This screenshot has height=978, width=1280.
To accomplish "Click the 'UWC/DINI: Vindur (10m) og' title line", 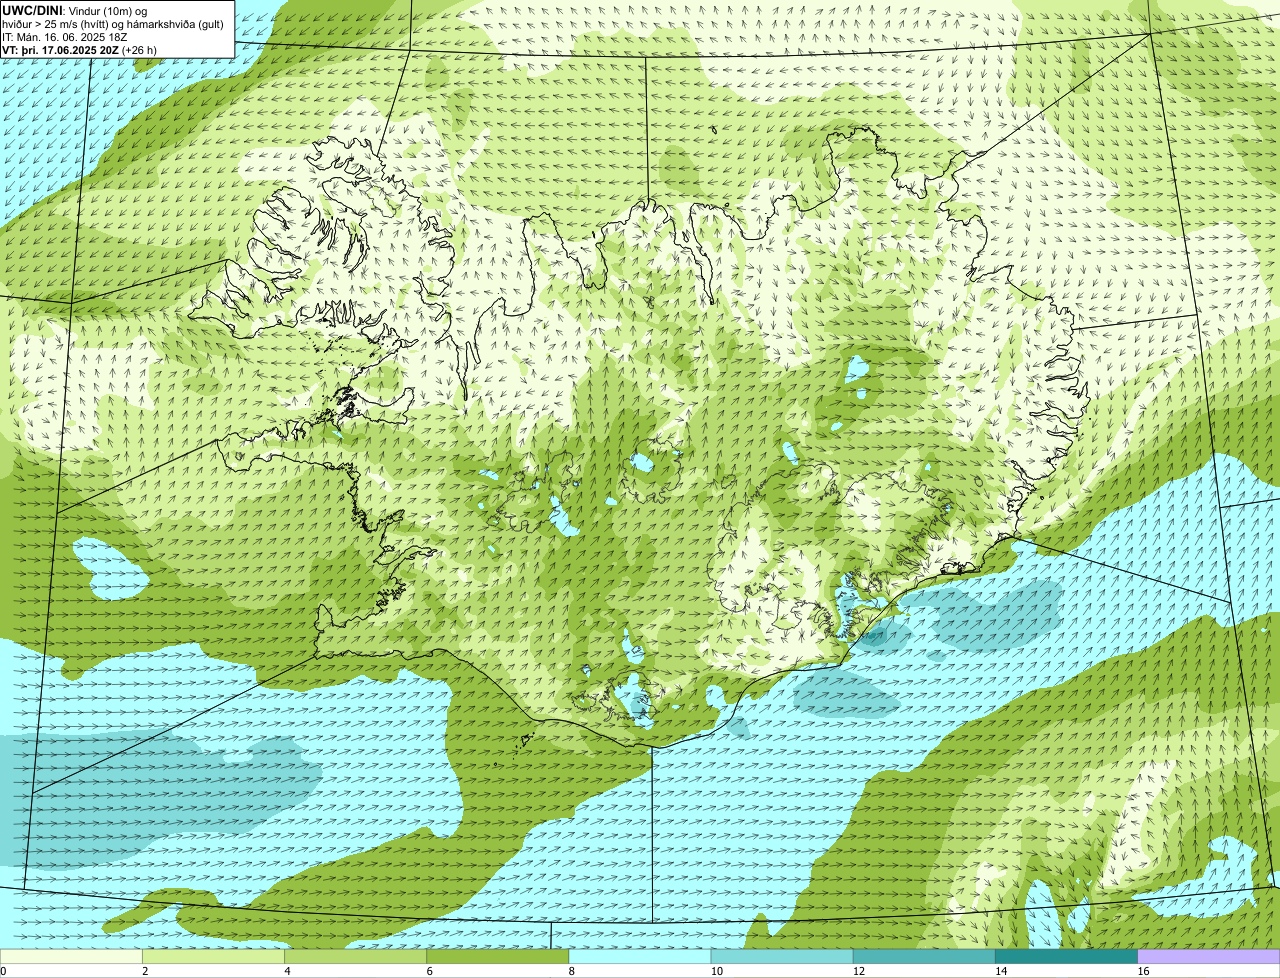I will (x=75, y=10).
